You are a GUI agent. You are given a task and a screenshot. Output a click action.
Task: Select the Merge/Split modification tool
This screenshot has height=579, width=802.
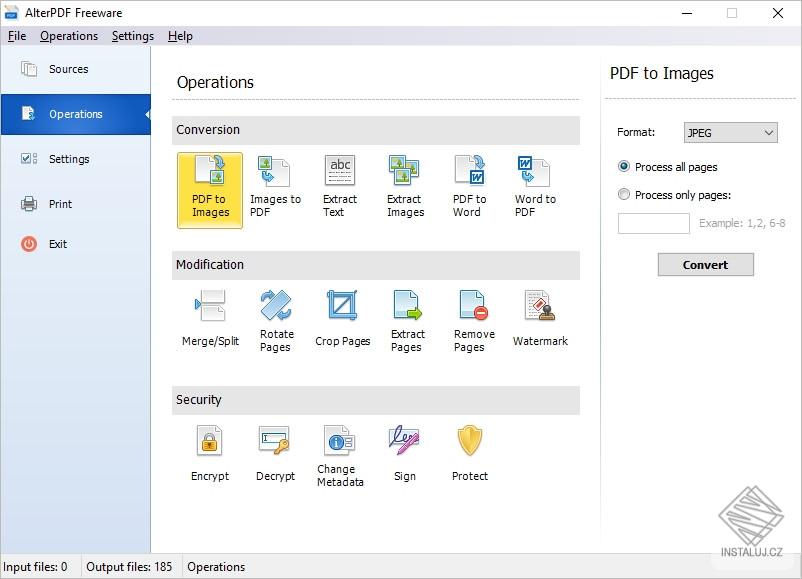click(209, 320)
